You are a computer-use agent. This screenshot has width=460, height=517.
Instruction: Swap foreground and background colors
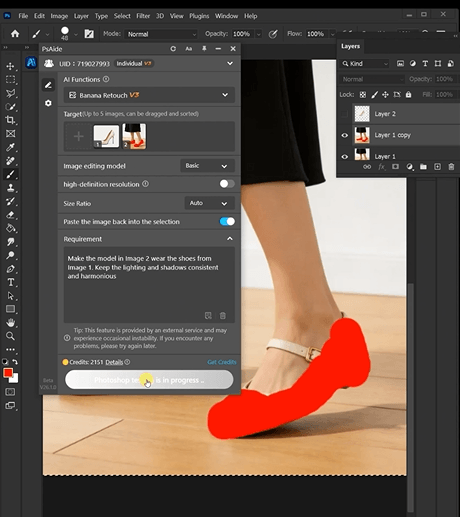point(15,361)
